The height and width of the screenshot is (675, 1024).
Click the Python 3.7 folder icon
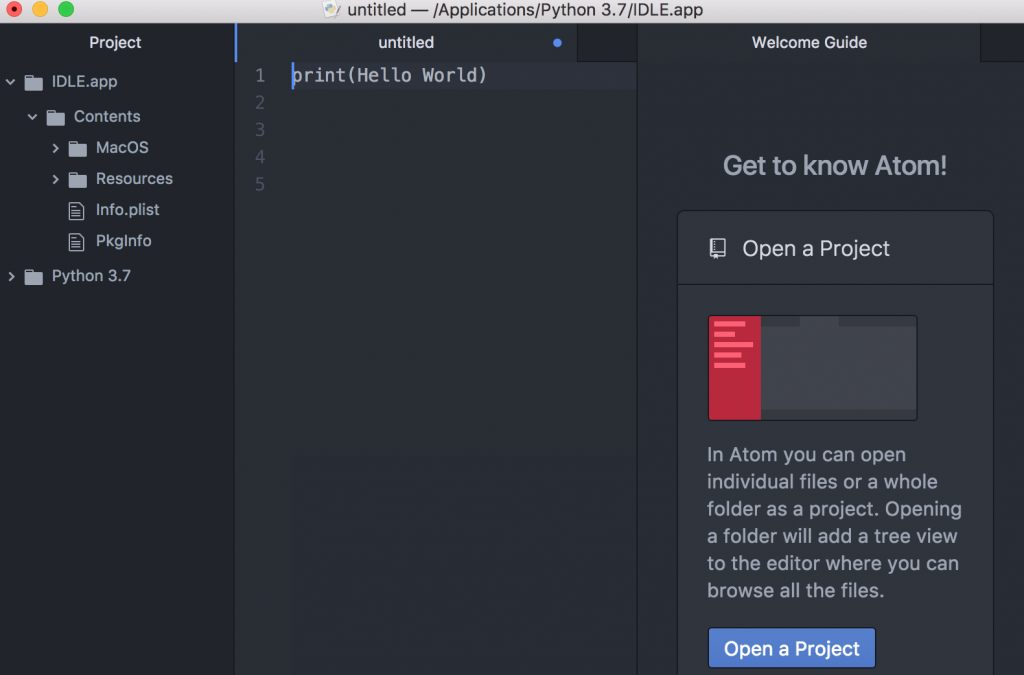pyautogui.click(x=33, y=277)
